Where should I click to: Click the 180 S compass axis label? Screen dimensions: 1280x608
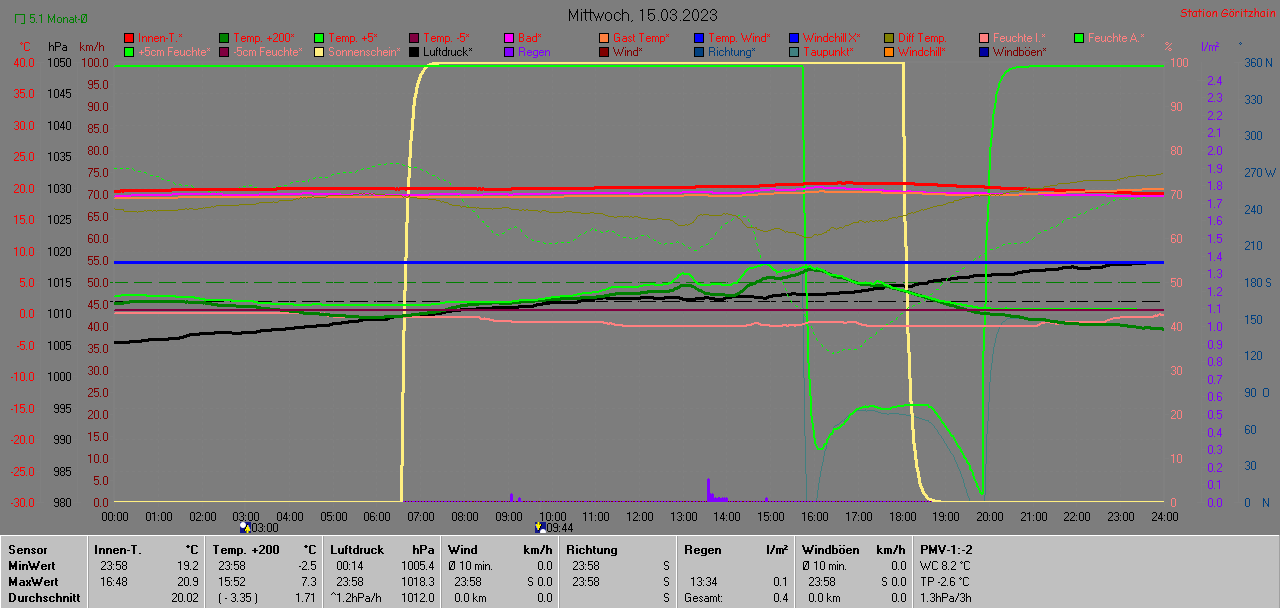pyautogui.click(x=1257, y=282)
